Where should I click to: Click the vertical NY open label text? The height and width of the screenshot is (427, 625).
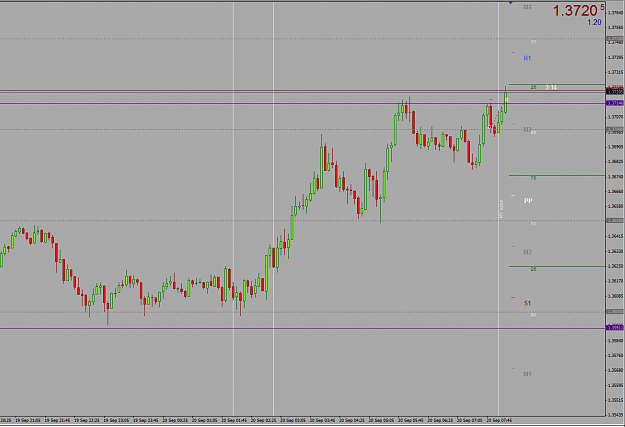coord(501,209)
